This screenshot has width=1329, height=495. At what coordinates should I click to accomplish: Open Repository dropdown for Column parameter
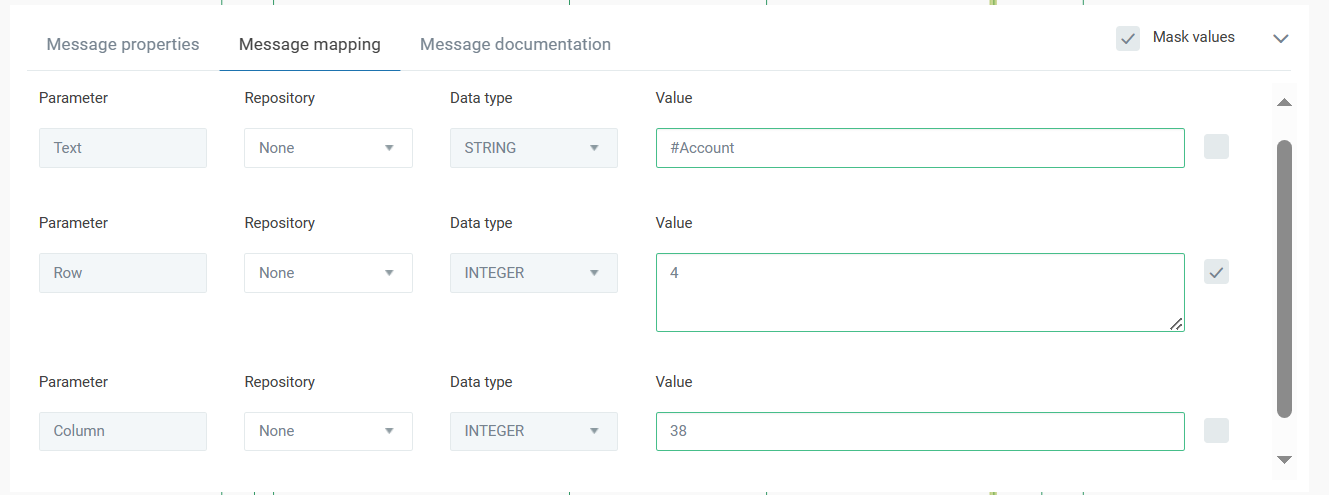328,431
